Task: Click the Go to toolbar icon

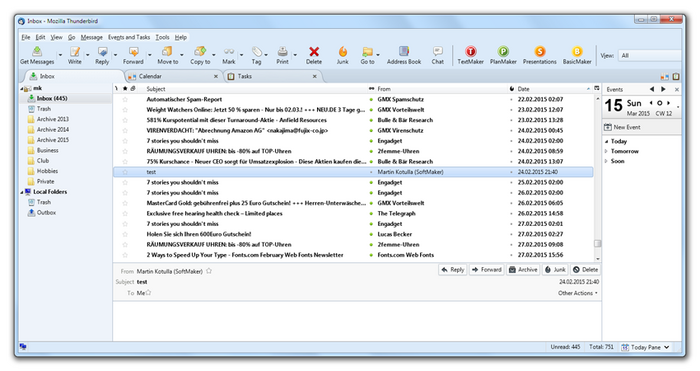Action: (367, 51)
